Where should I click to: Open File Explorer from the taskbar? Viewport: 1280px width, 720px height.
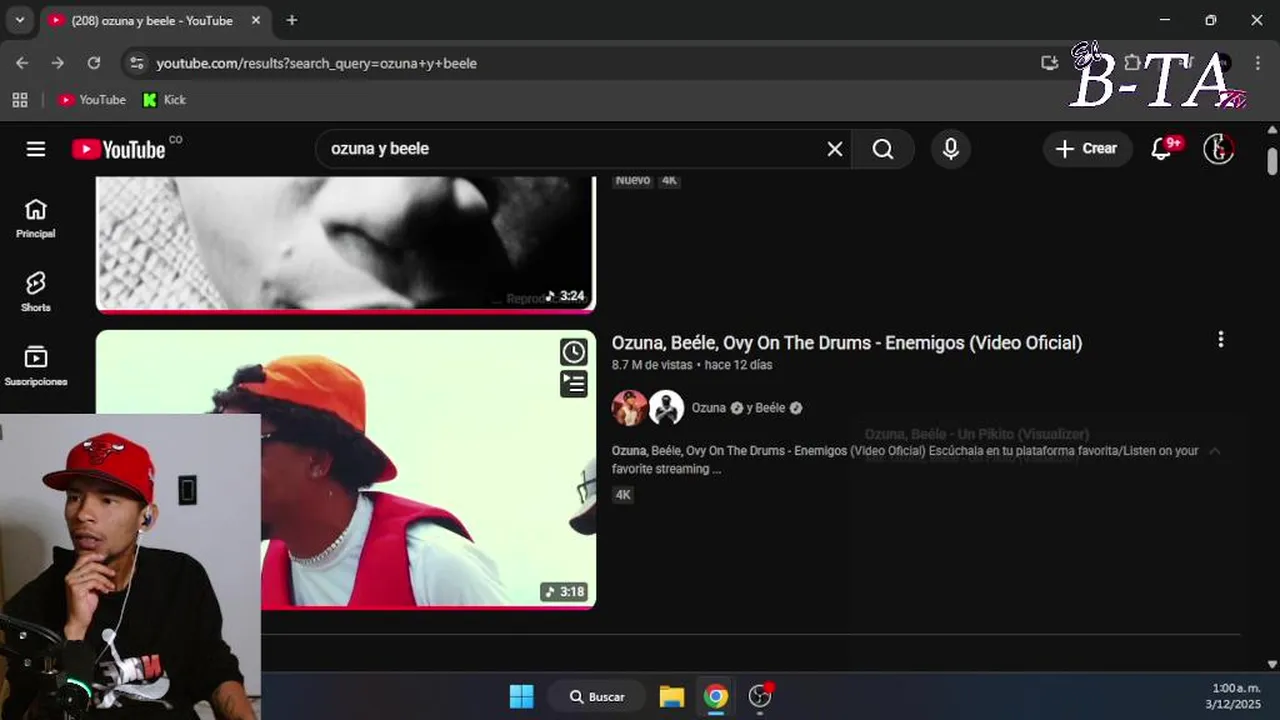pos(671,697)
